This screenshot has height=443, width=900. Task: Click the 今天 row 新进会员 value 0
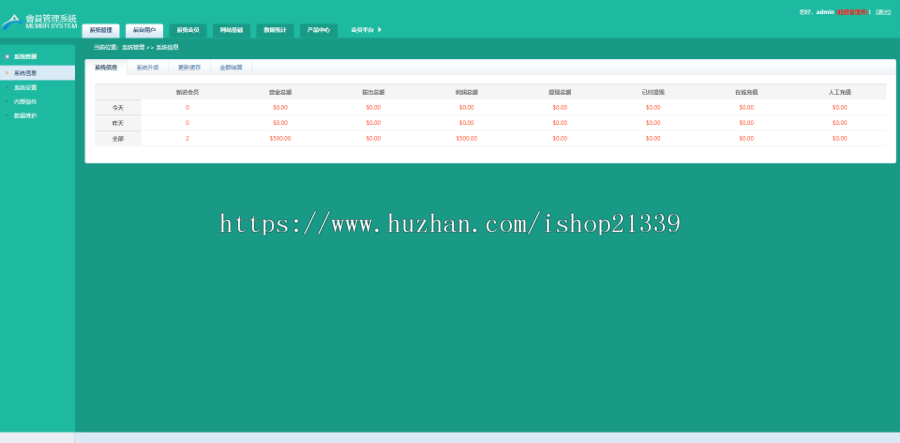(x=188, y=107)
